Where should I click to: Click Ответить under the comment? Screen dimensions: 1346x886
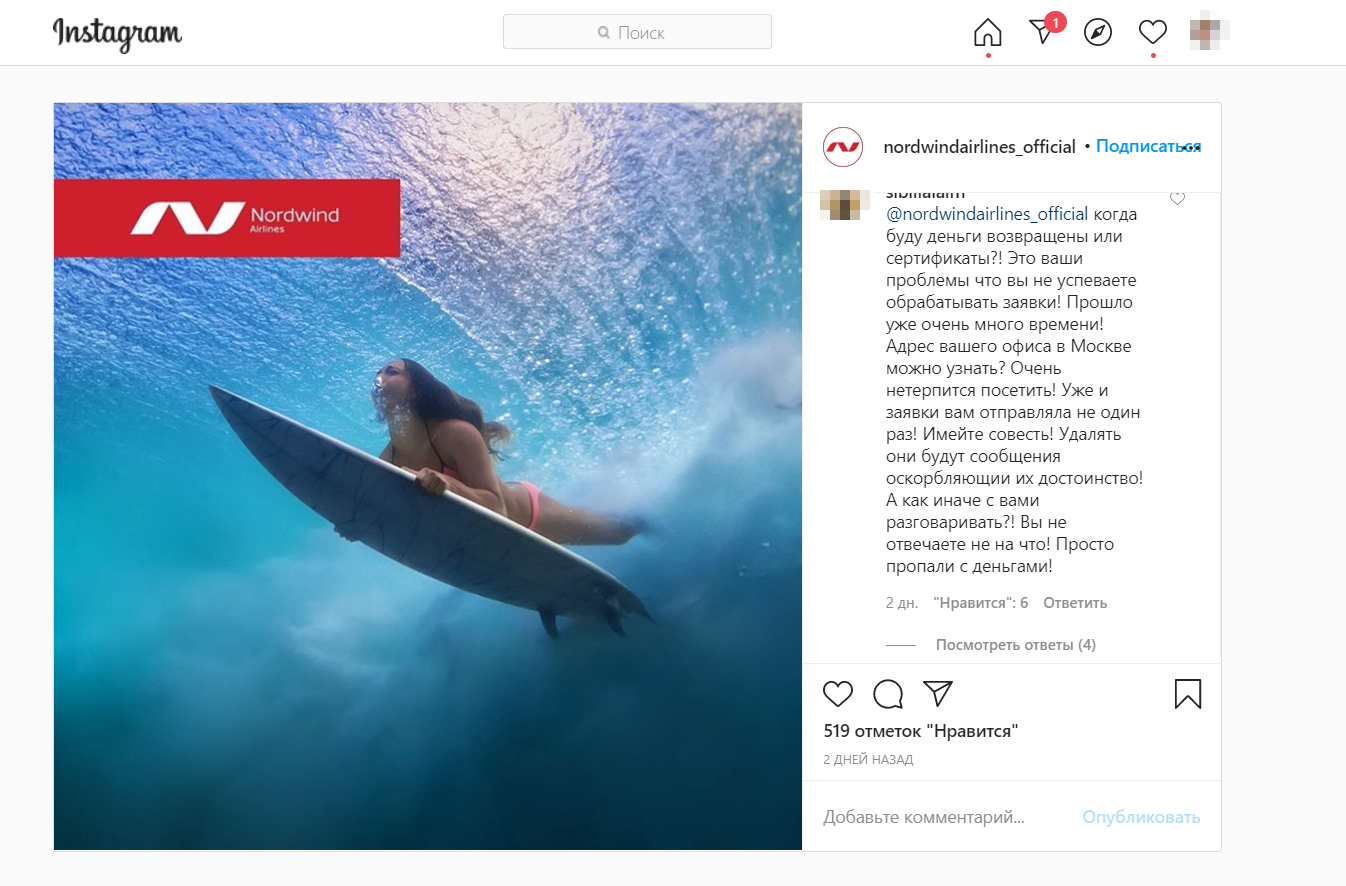tap(1075, 603)
